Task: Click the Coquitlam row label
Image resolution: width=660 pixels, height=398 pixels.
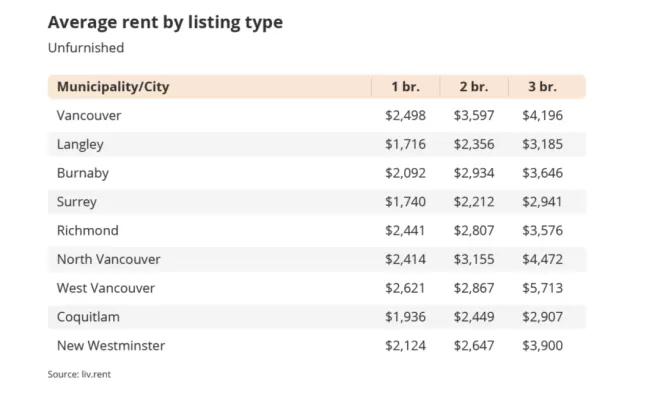Action: tap(88, 317)
